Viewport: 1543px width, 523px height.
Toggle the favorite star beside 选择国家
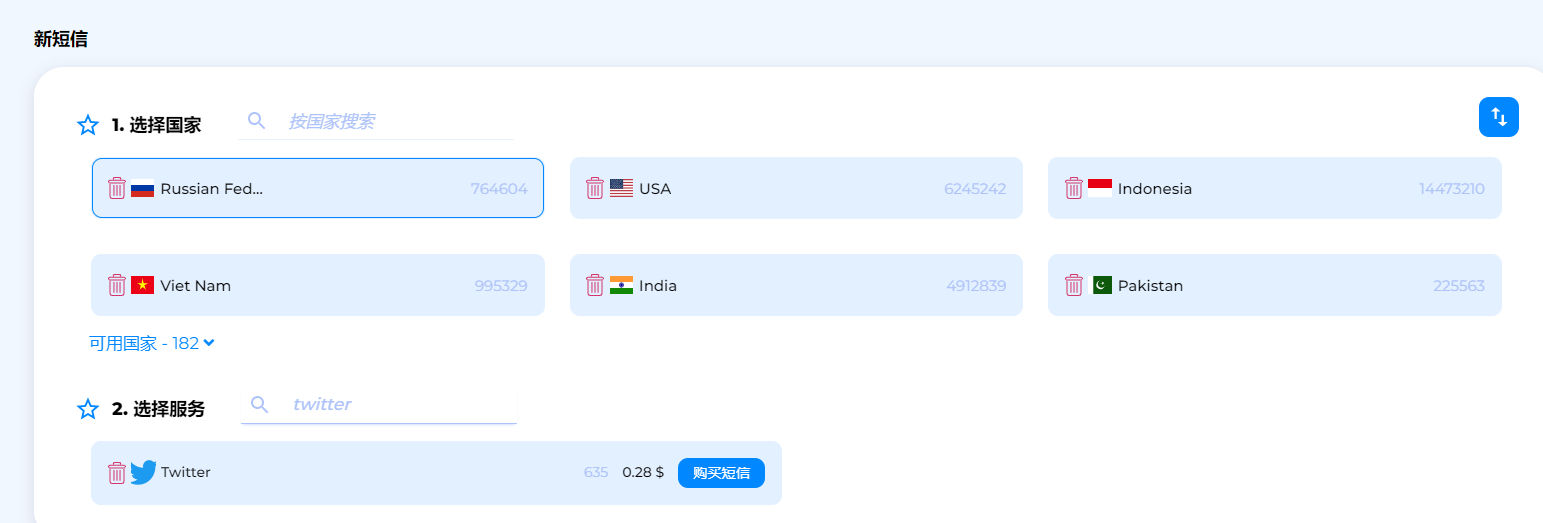click(88, 125)
